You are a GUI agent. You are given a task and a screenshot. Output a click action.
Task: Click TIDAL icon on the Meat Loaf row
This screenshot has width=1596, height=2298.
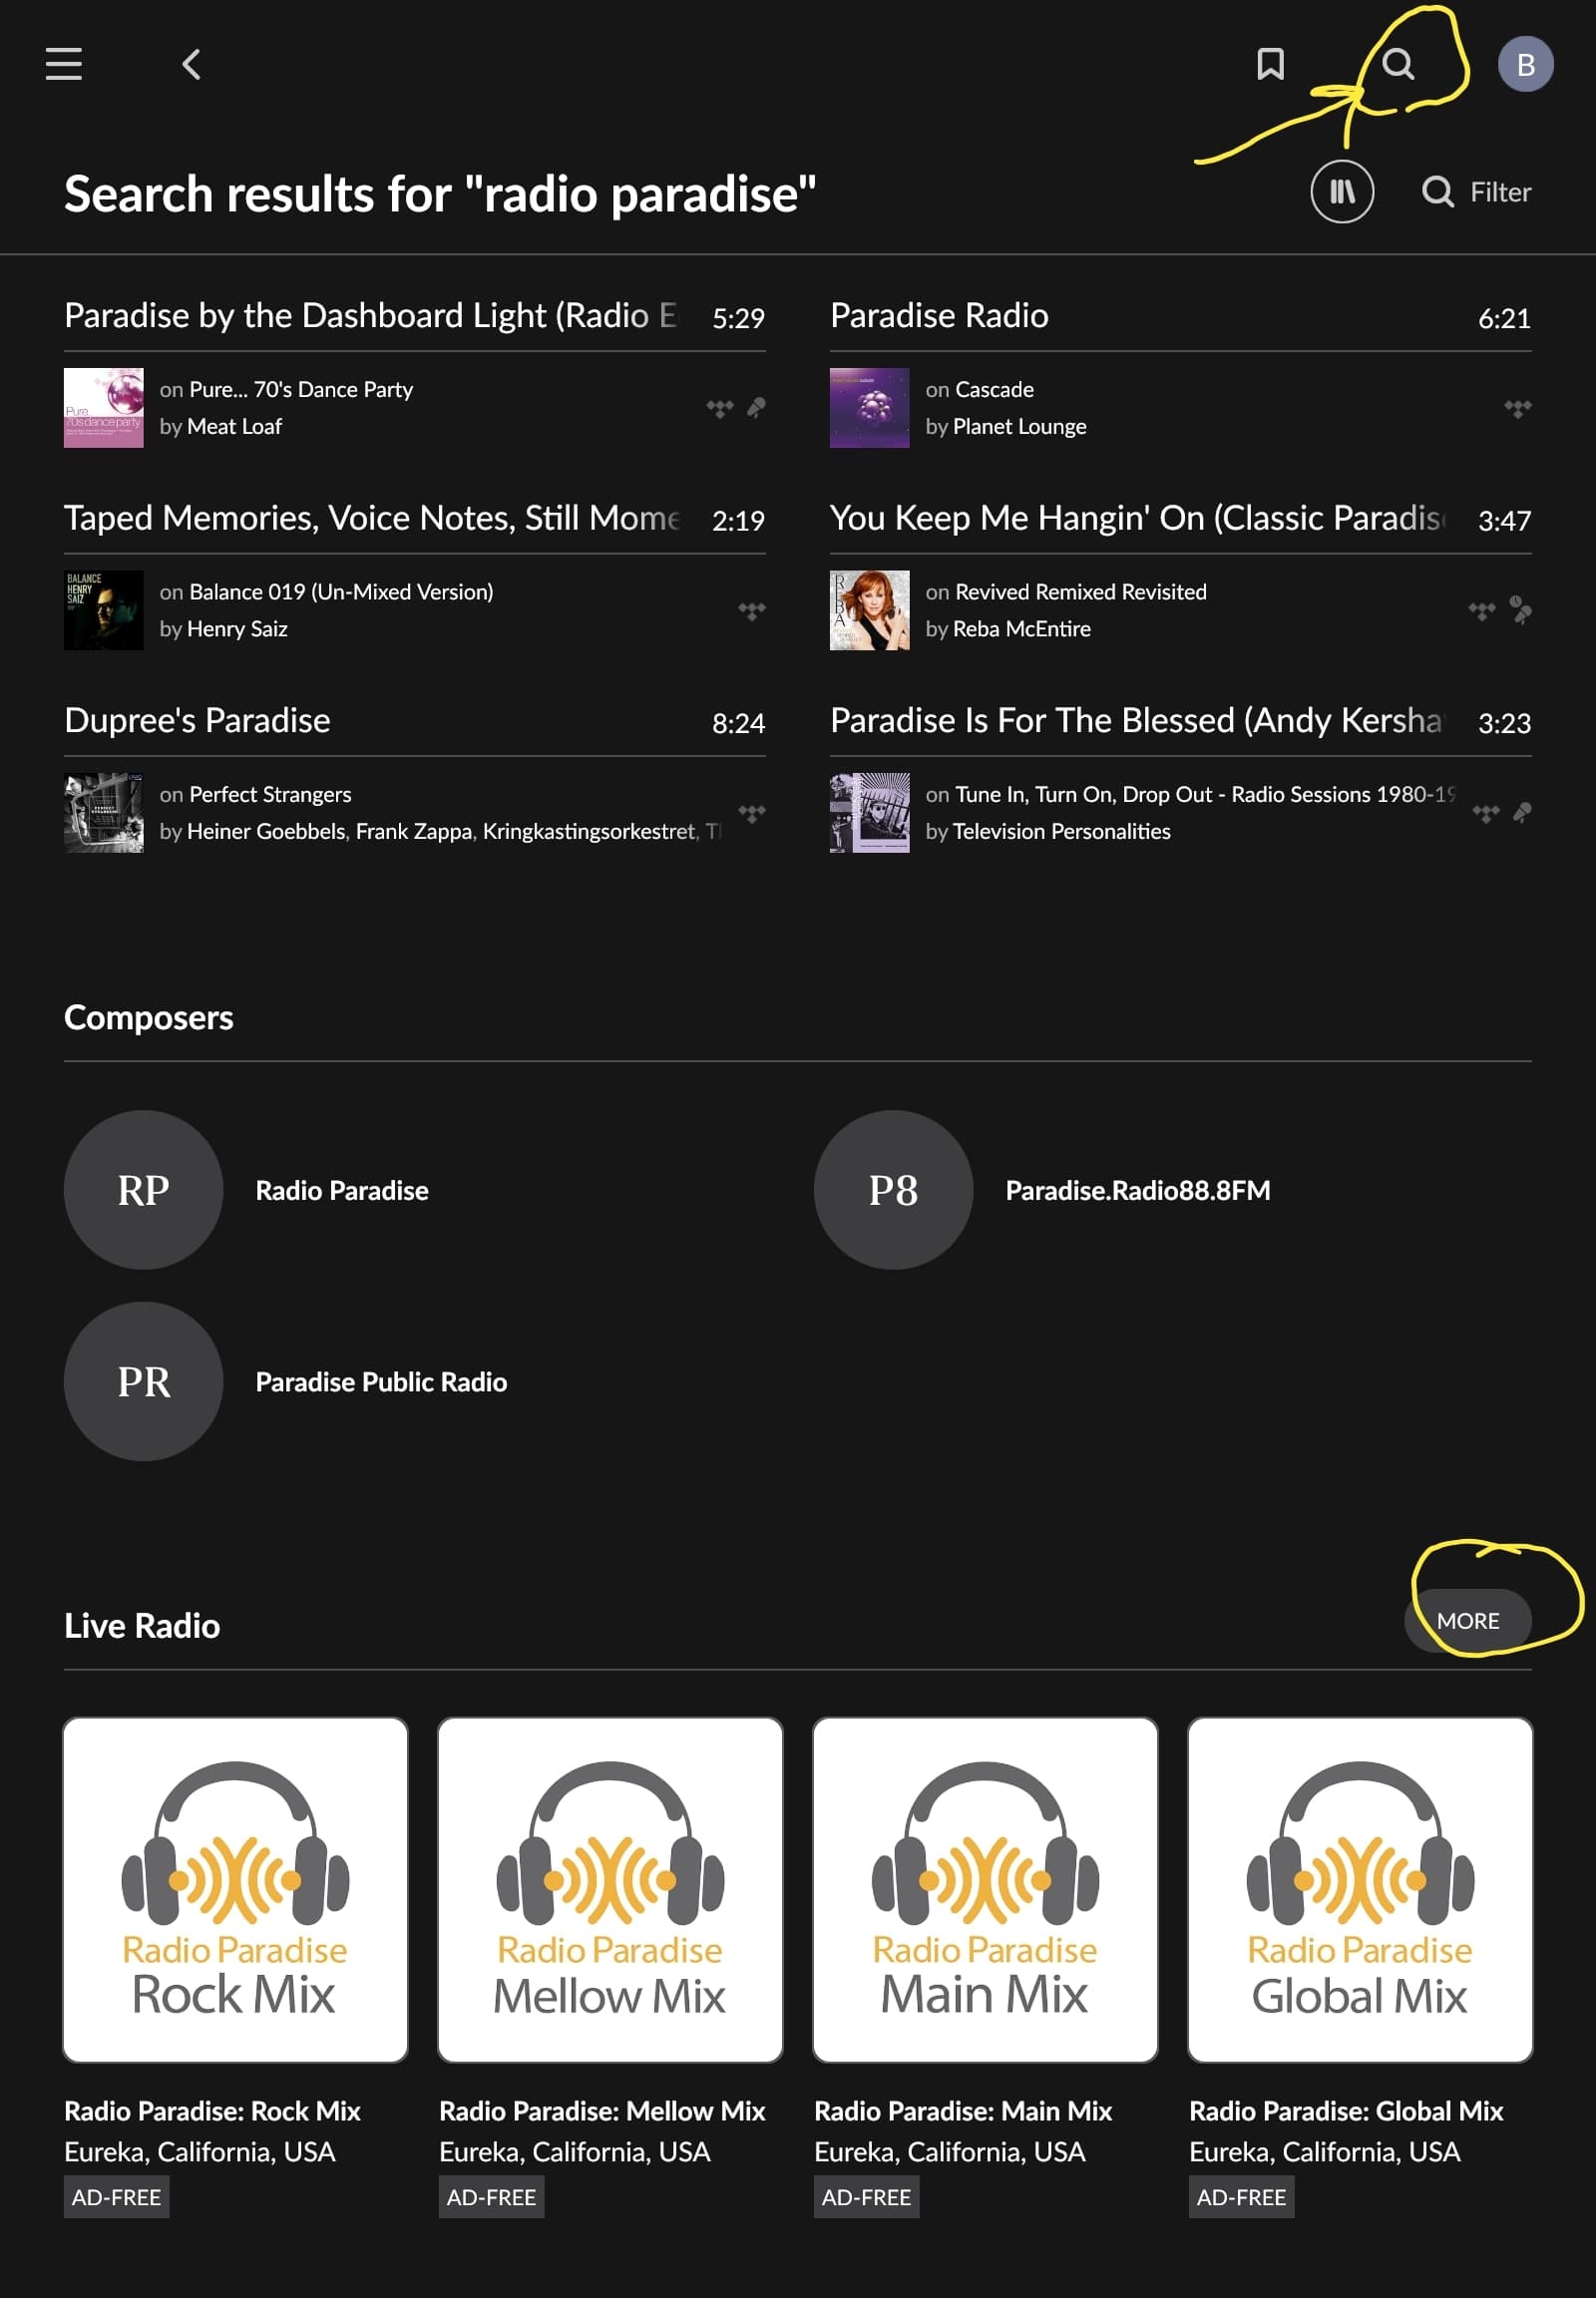click(x=720, y=408)
